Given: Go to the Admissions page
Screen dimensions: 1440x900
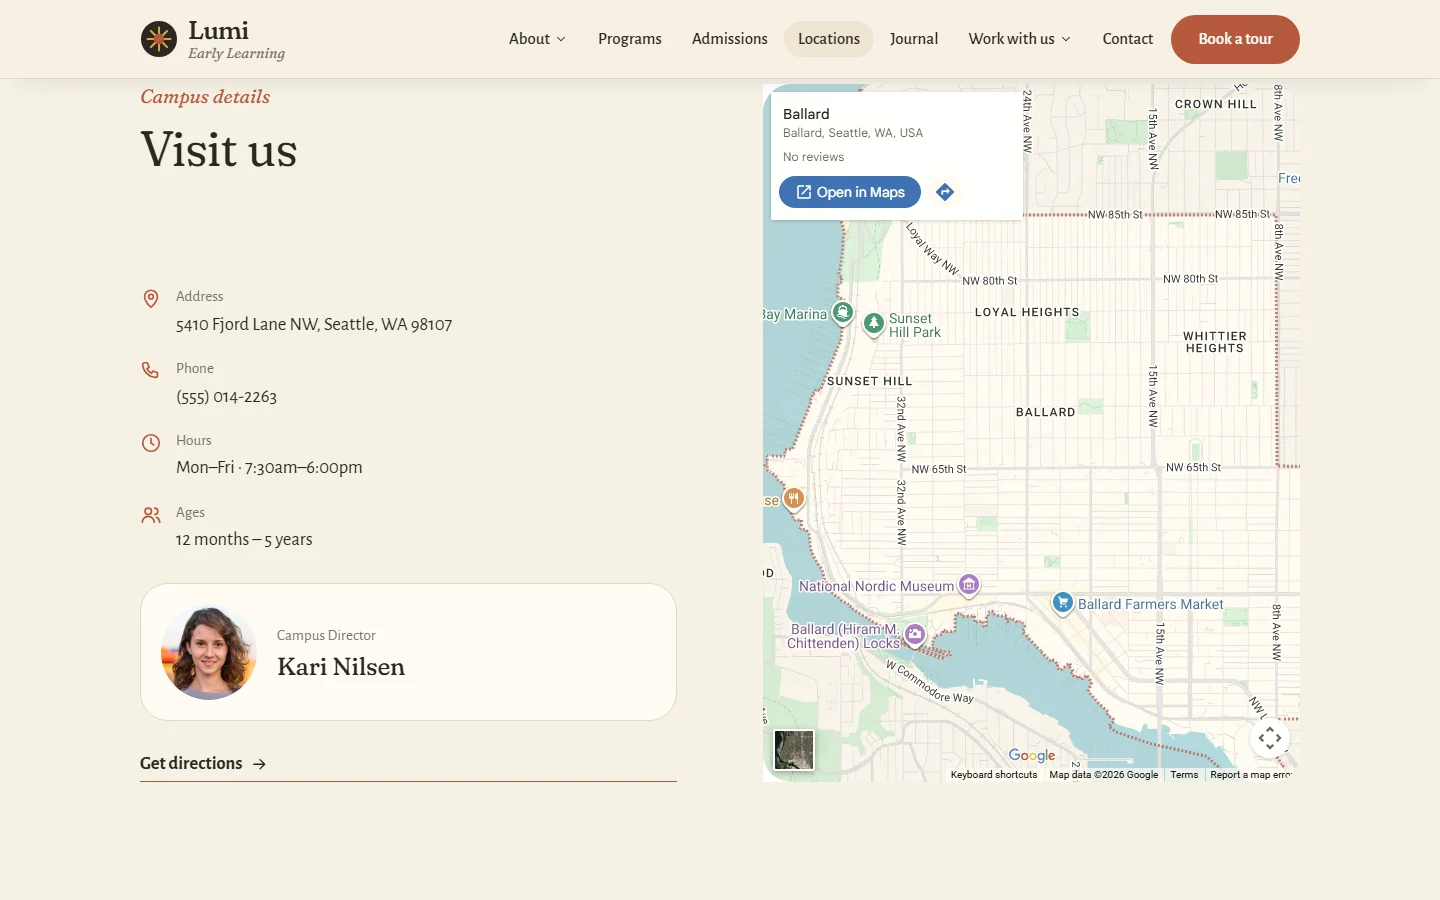Looking at the screenshot, I should [x=730, y=39].
